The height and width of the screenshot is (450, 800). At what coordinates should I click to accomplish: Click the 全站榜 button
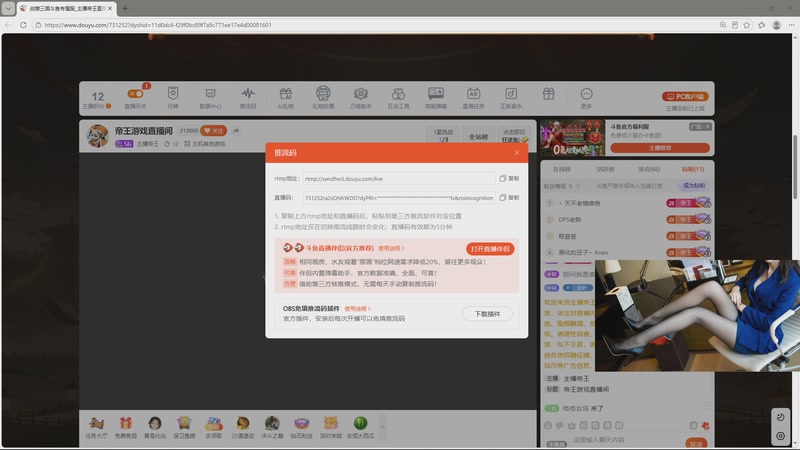click(x=479, y=137)
